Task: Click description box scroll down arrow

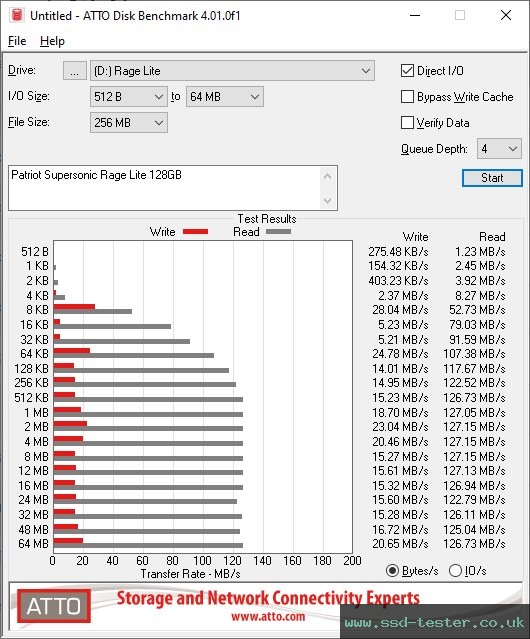Action: point(328,201)
